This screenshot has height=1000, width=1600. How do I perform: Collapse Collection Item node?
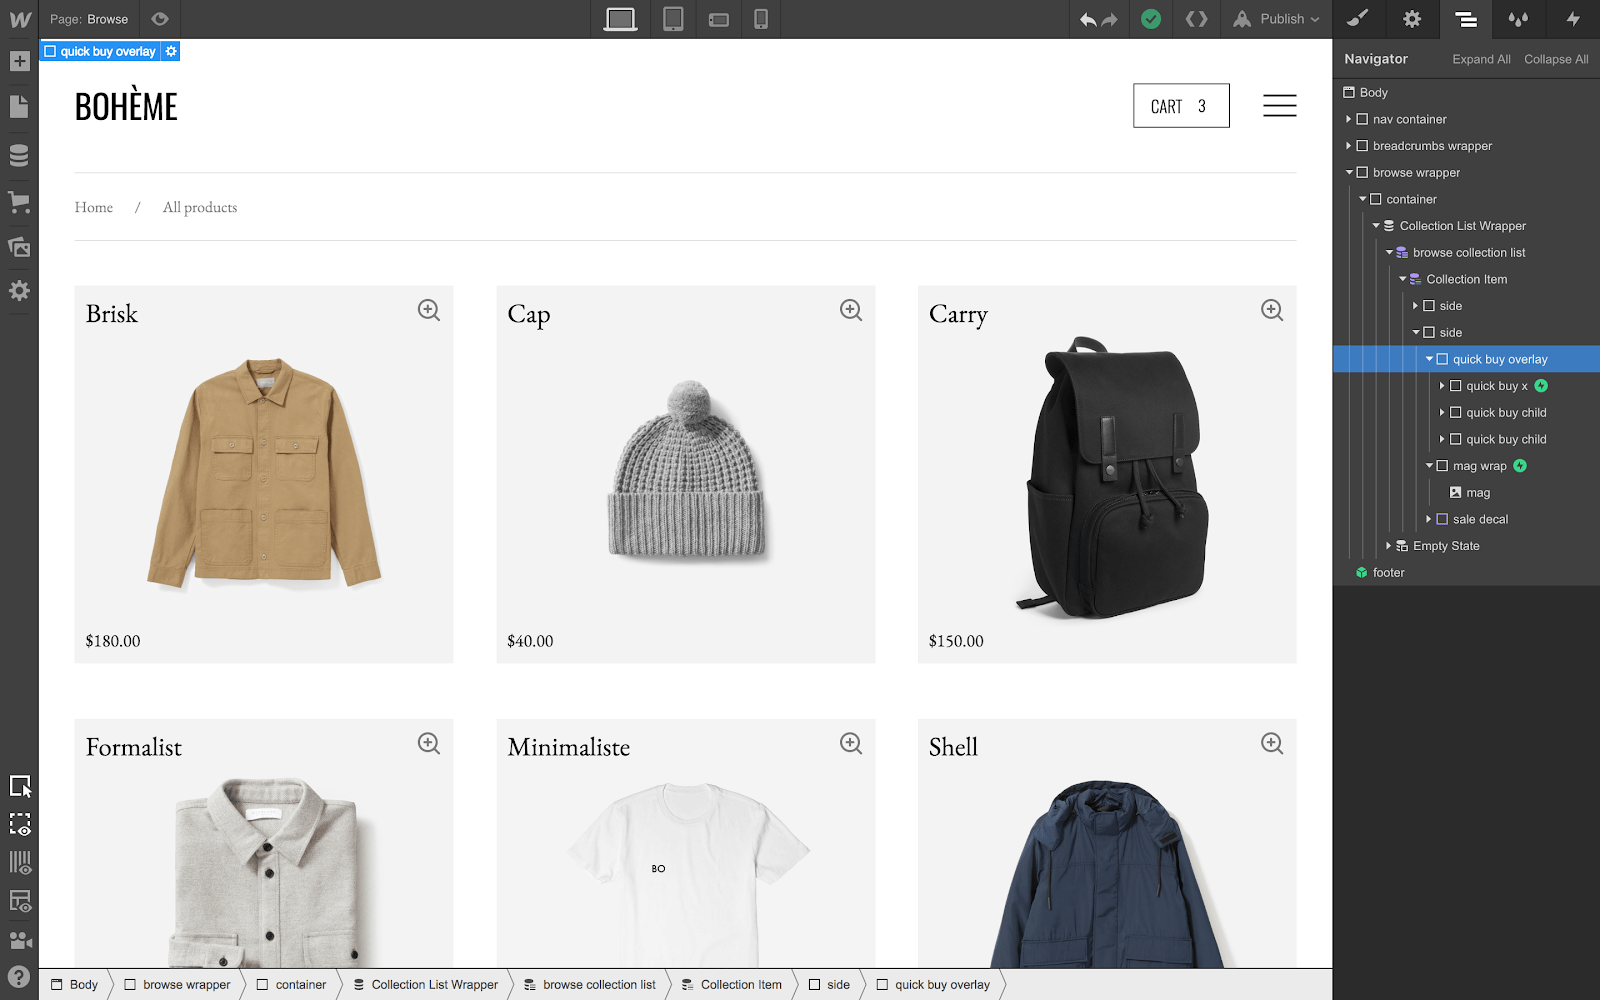[x=1402, y=279]
